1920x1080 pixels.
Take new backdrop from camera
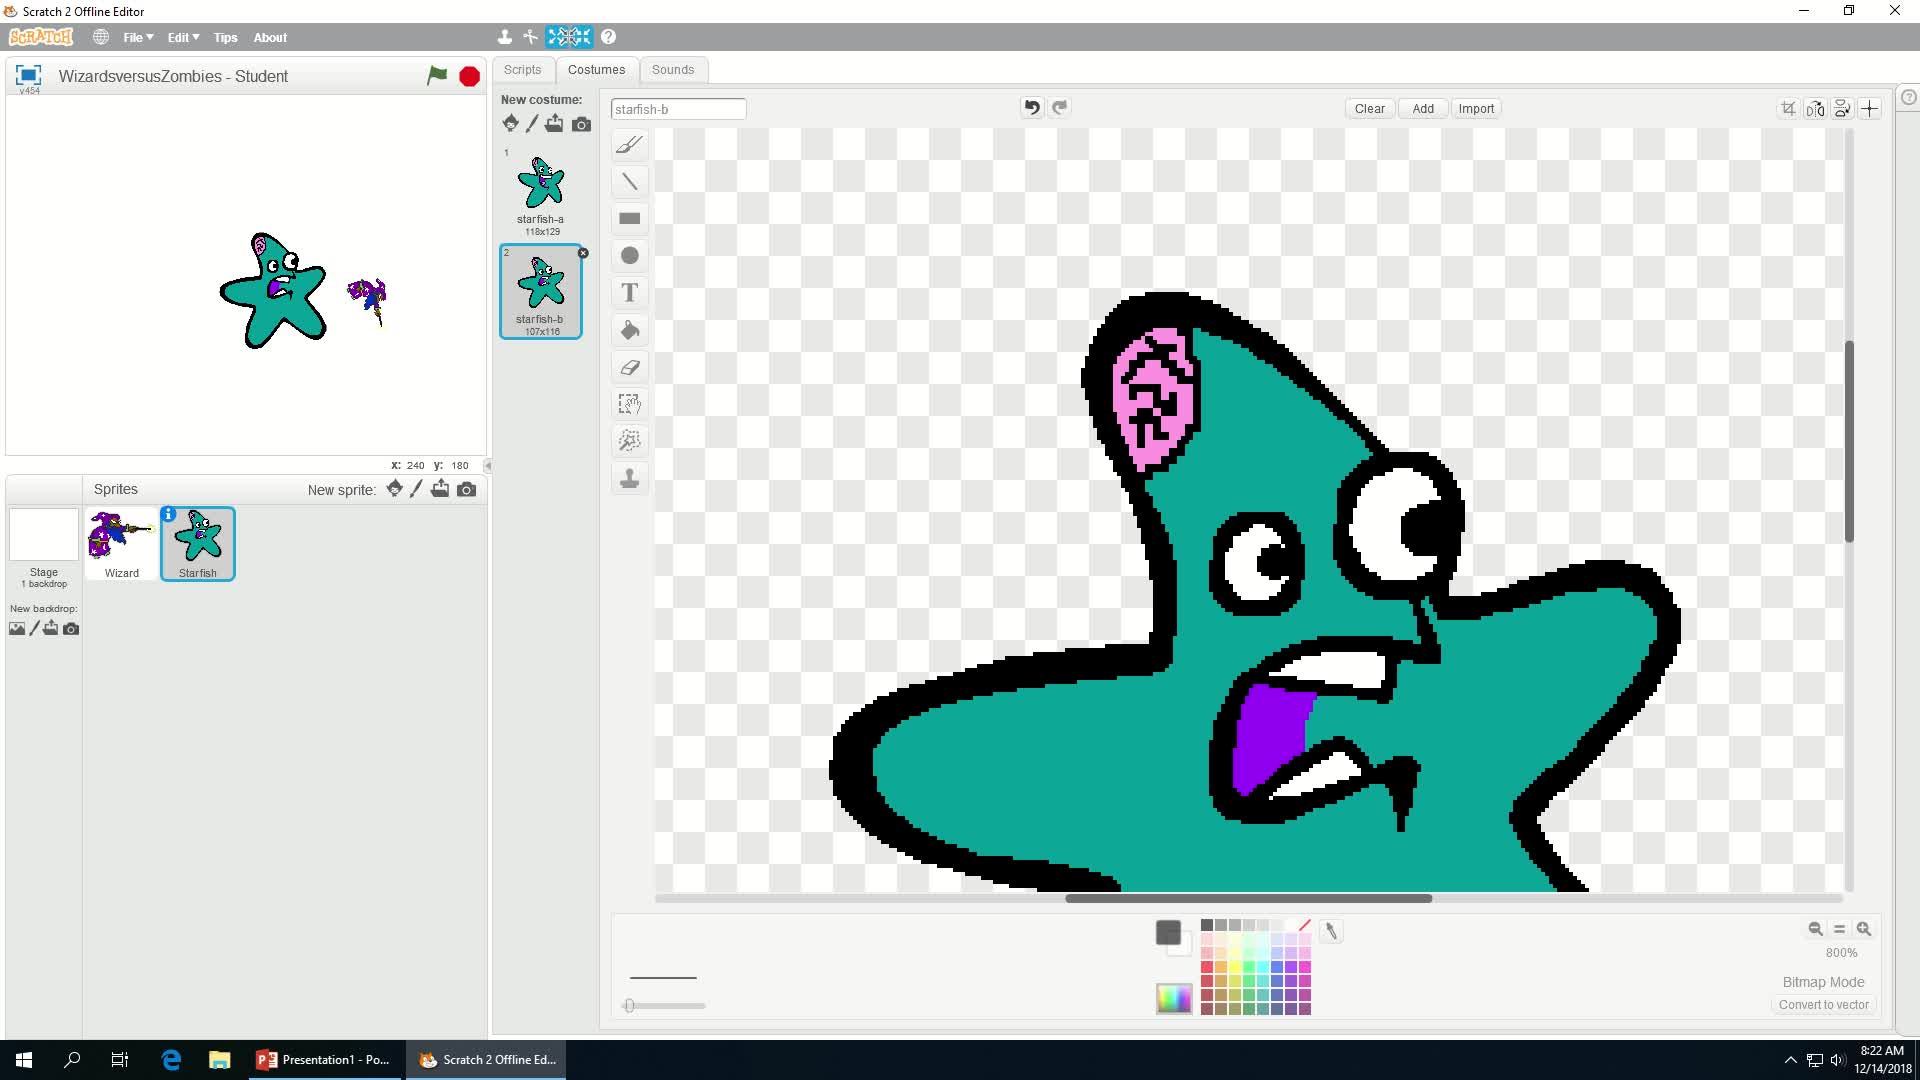click(x=71, y=629)
